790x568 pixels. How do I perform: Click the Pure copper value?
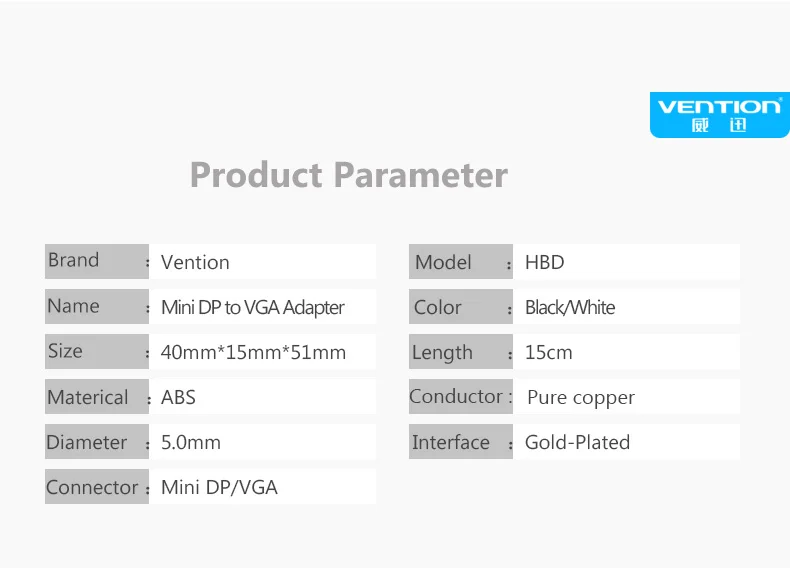[x=581, y=398]
